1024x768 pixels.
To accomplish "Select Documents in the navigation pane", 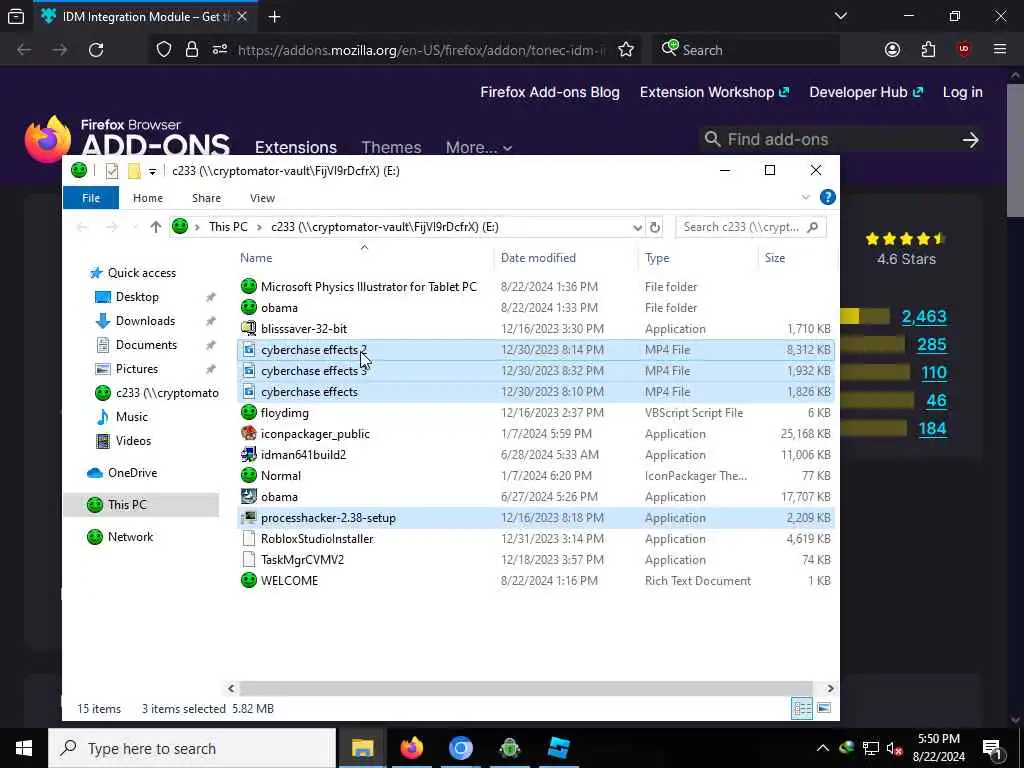I will [146, 345].
